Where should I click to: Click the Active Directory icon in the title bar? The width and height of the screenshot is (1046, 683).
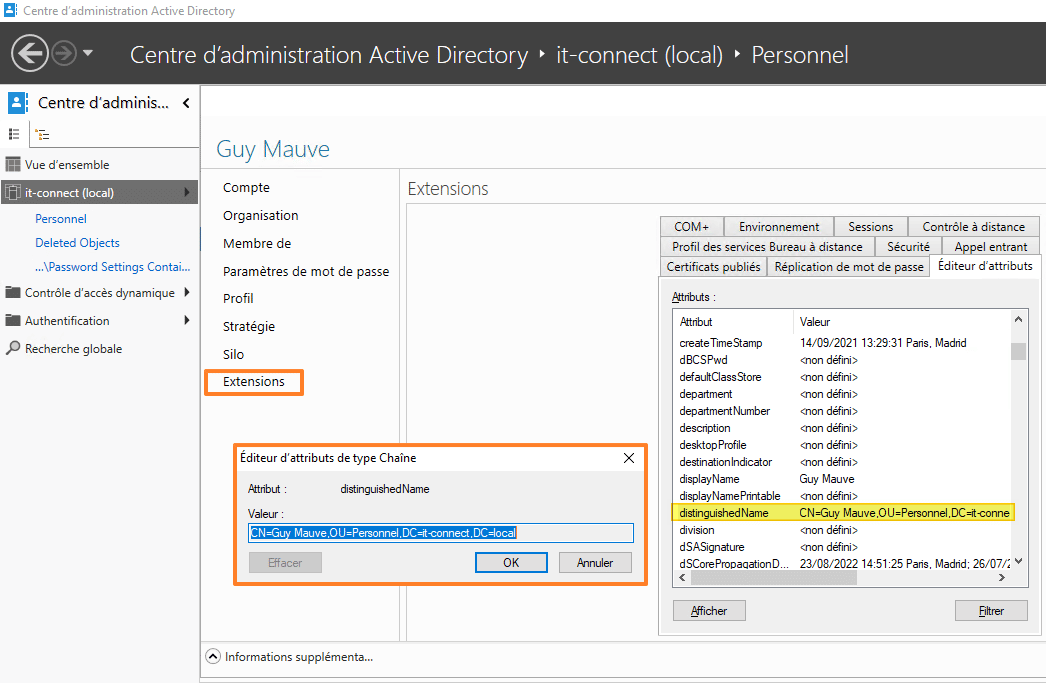(x=10, y=11)
